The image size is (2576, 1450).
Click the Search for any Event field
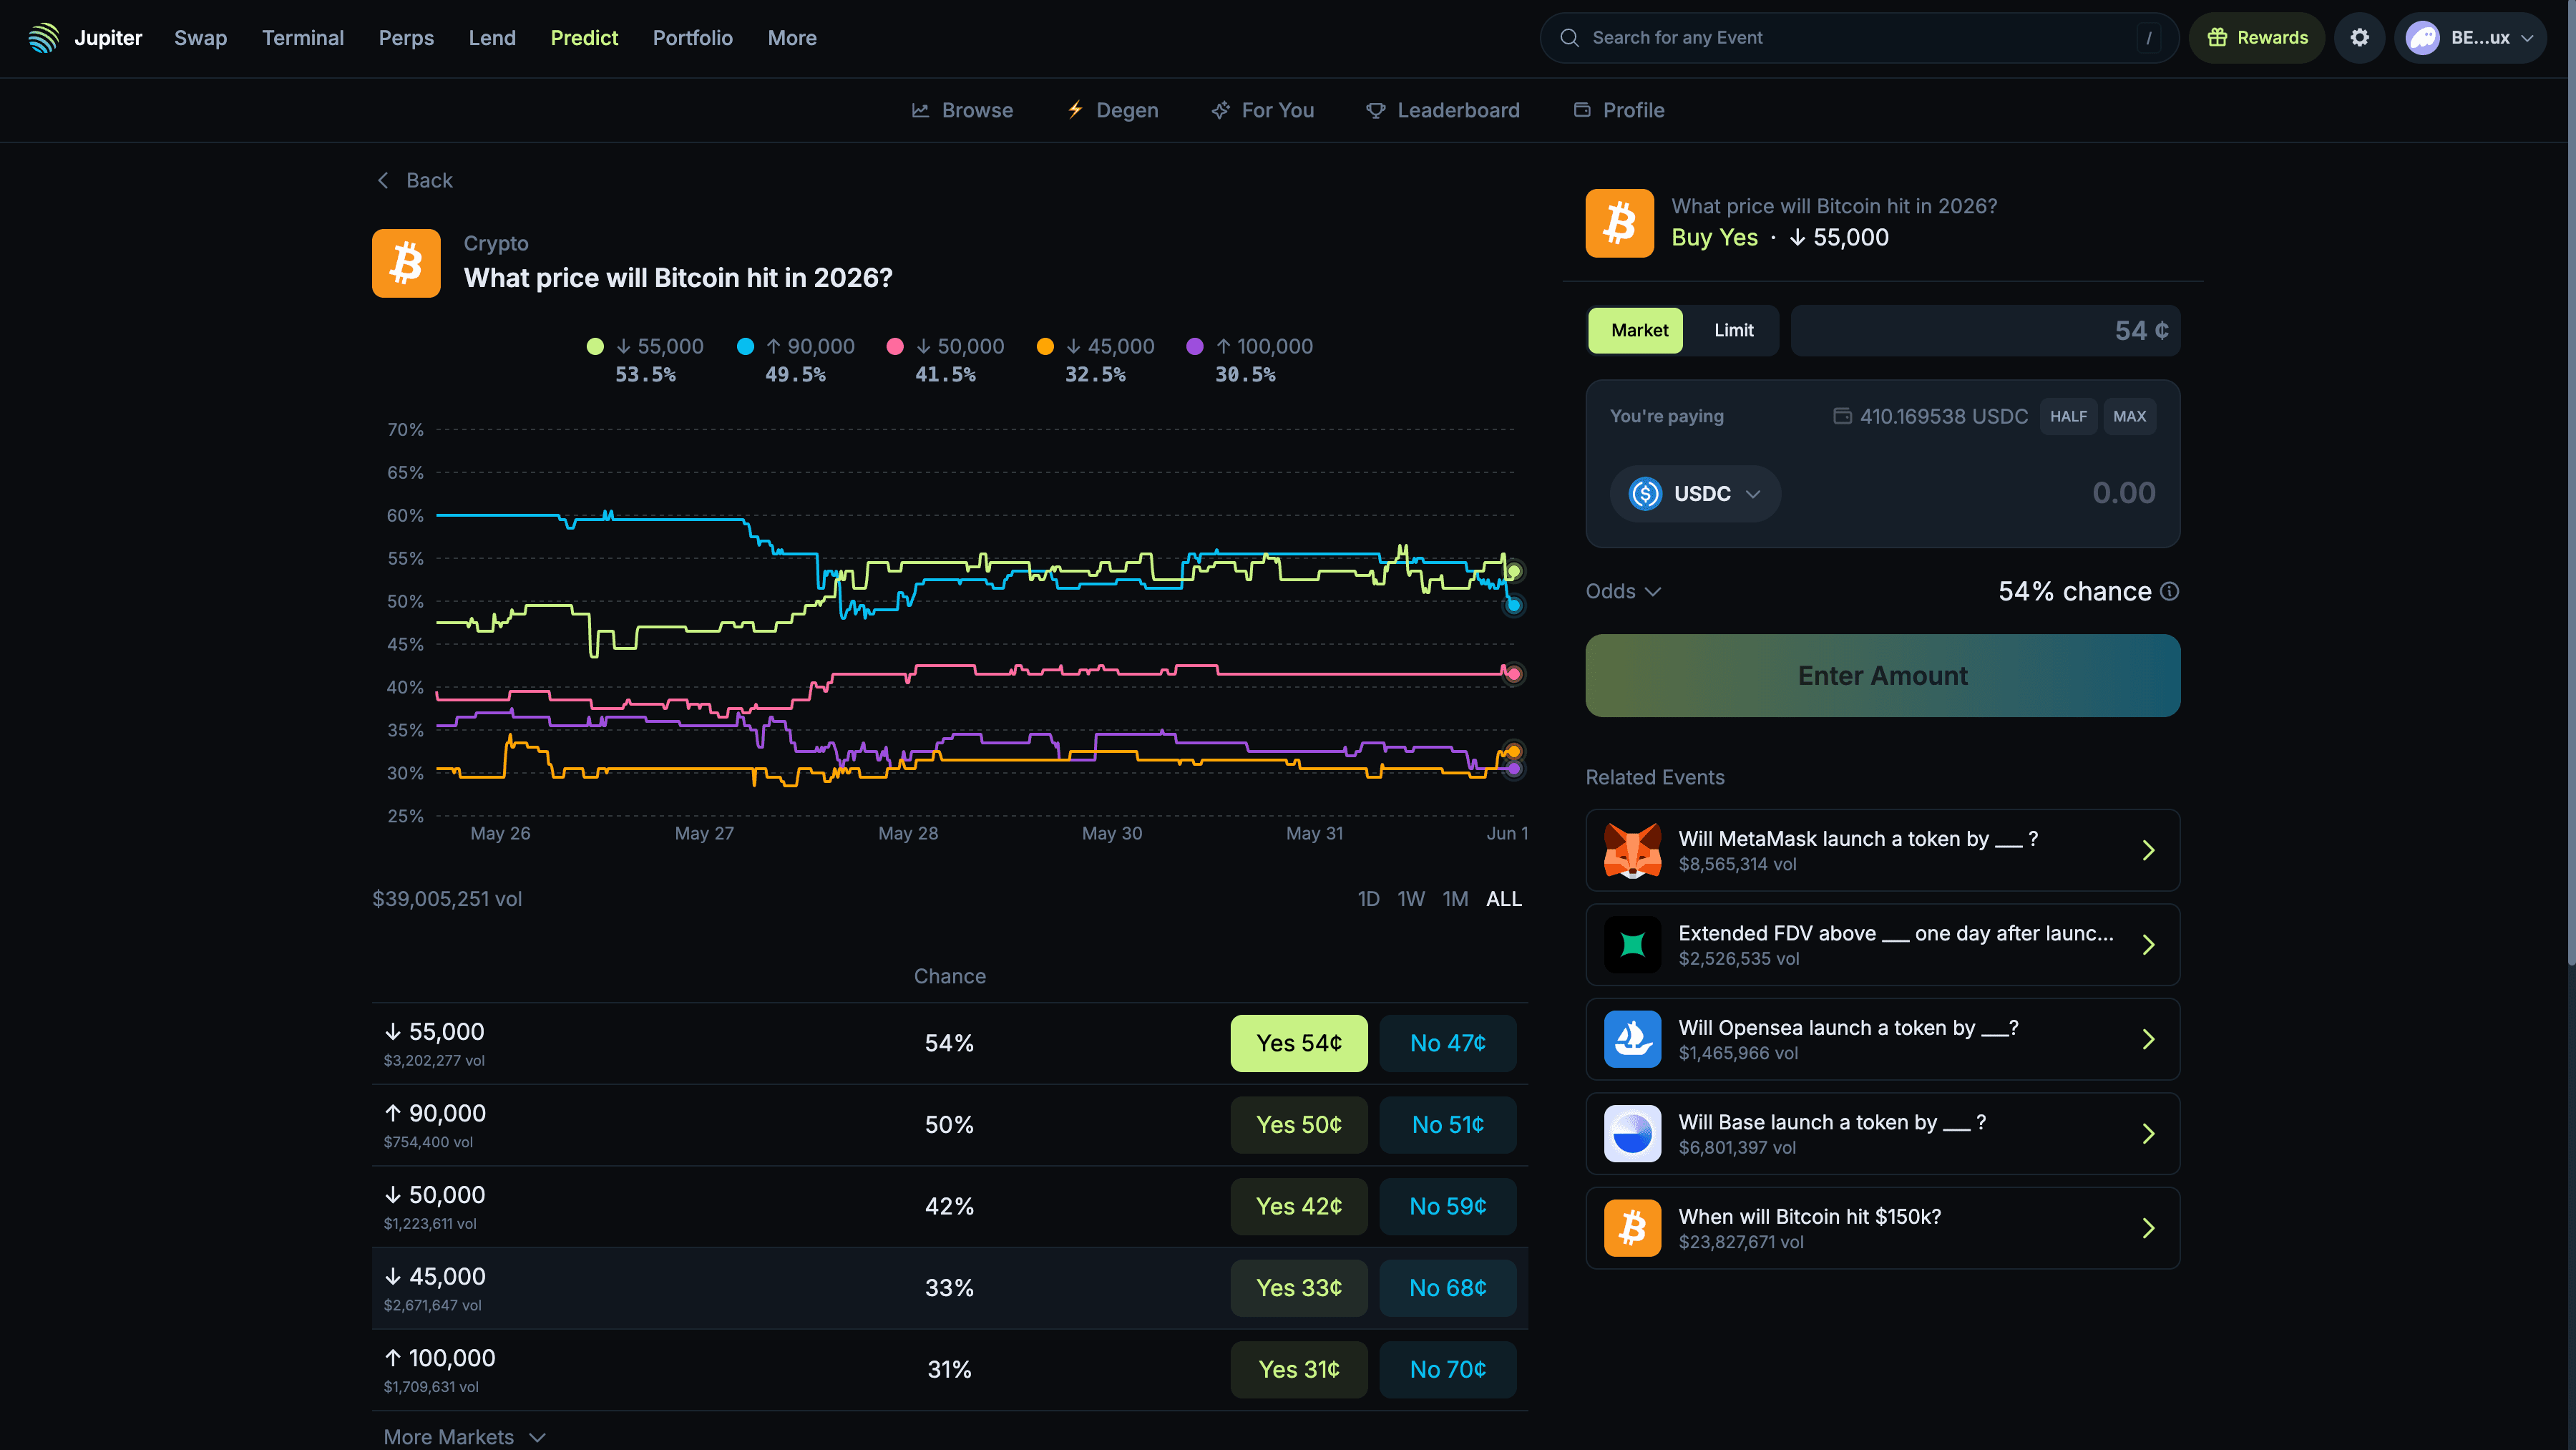1859,38
